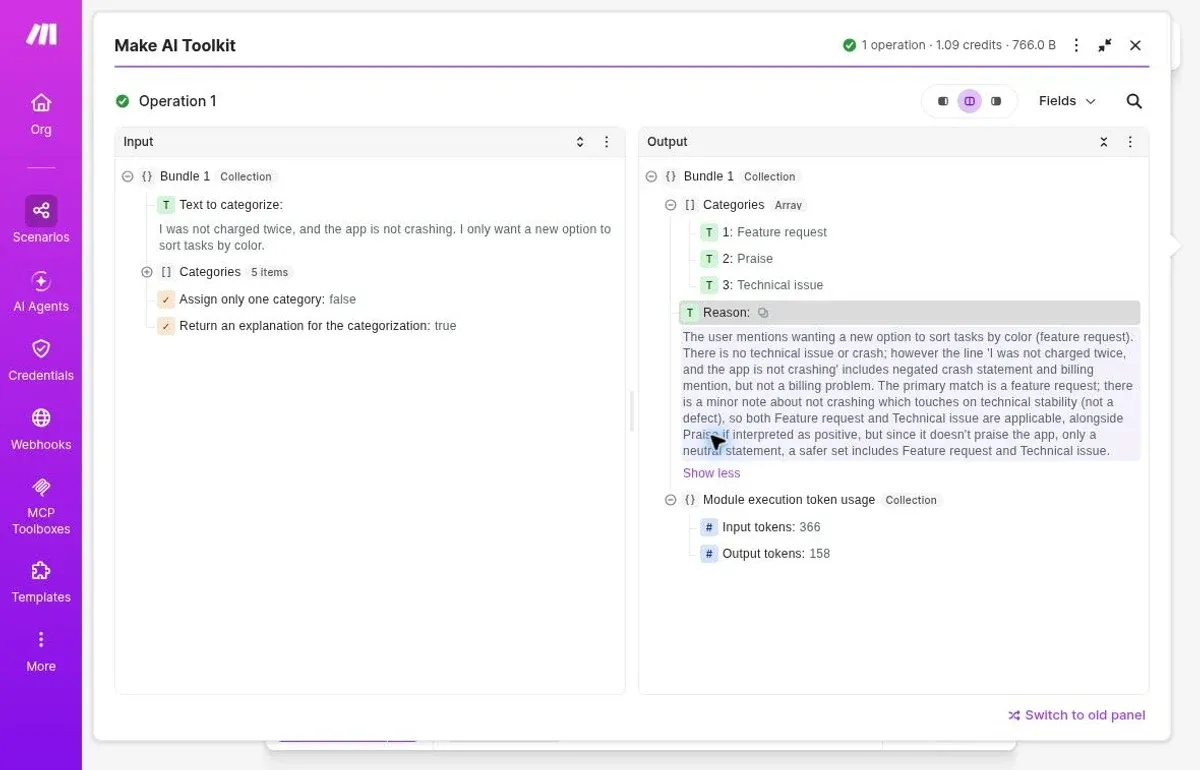Copy the Reason value
Image resolution: width=1200 pixels, height=770 pixels.
tap(763, 313)
